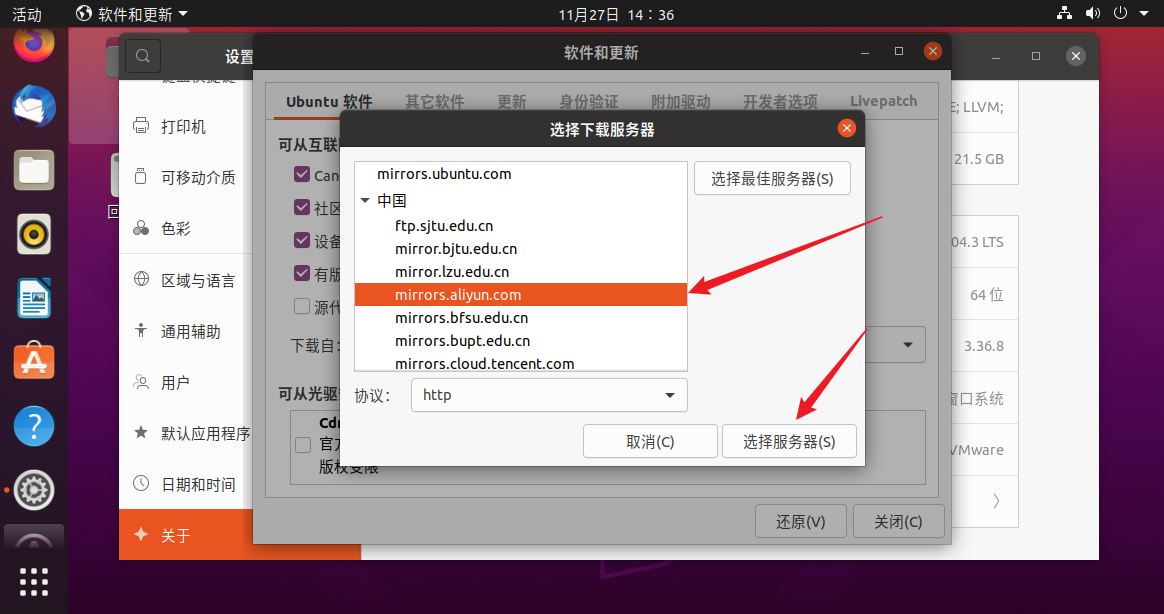Open the Help question mark icon

point(34,426)
